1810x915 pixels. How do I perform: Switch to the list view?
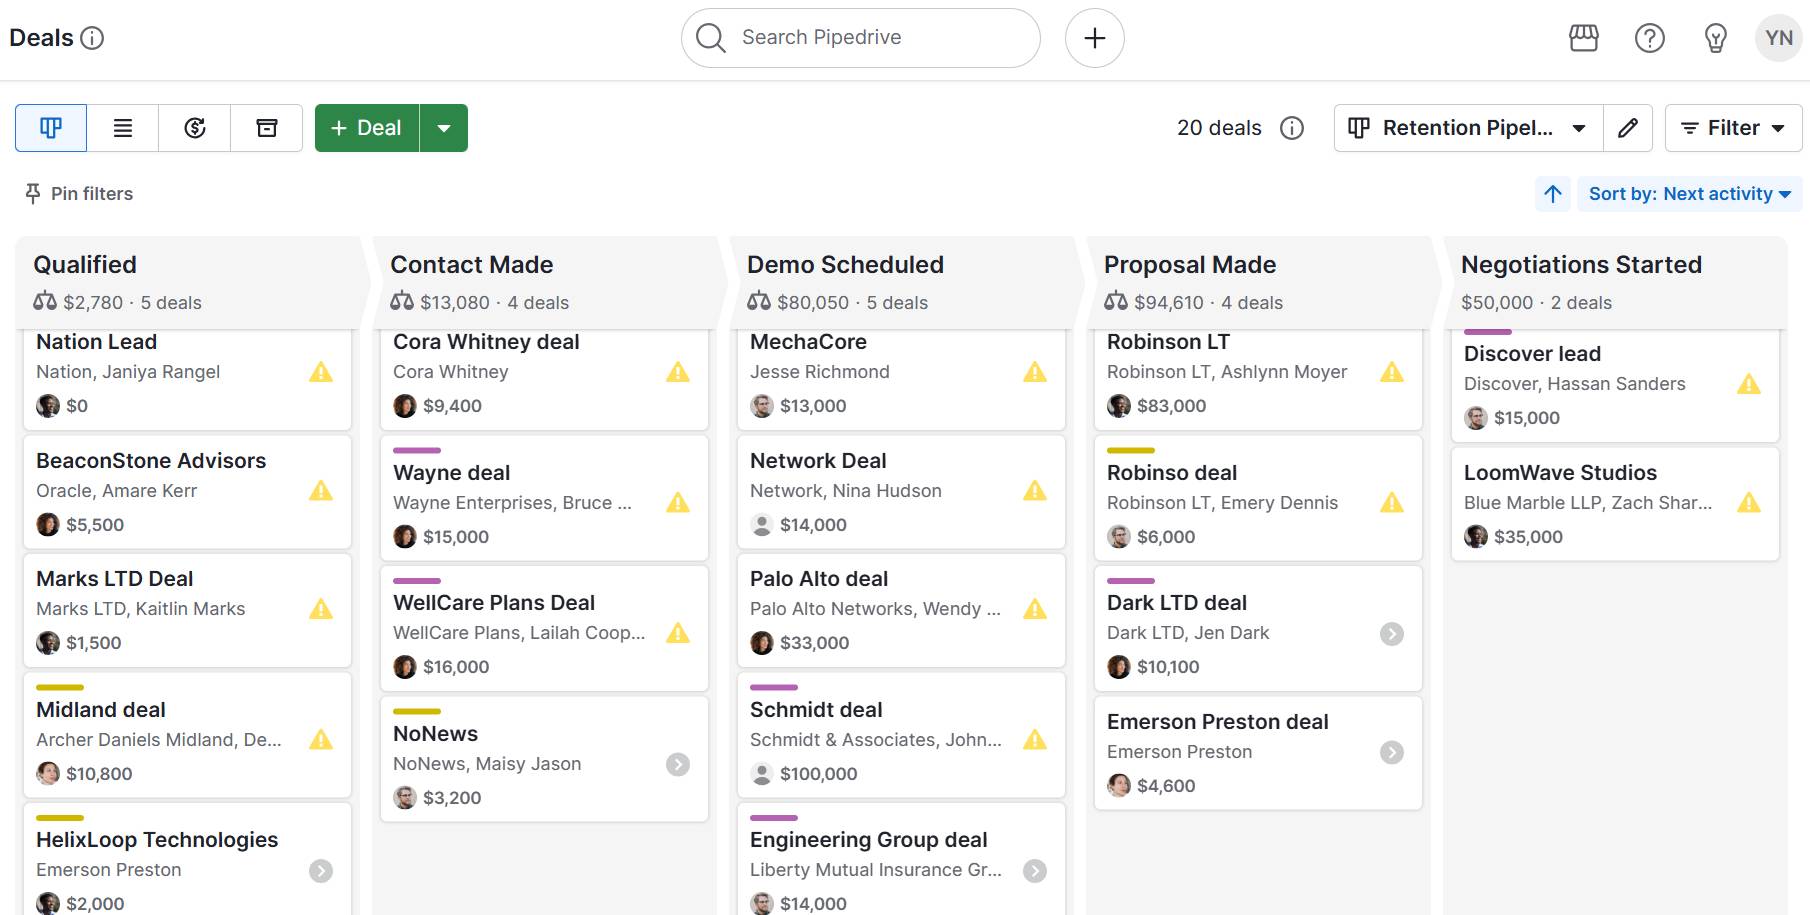[123, 128]
